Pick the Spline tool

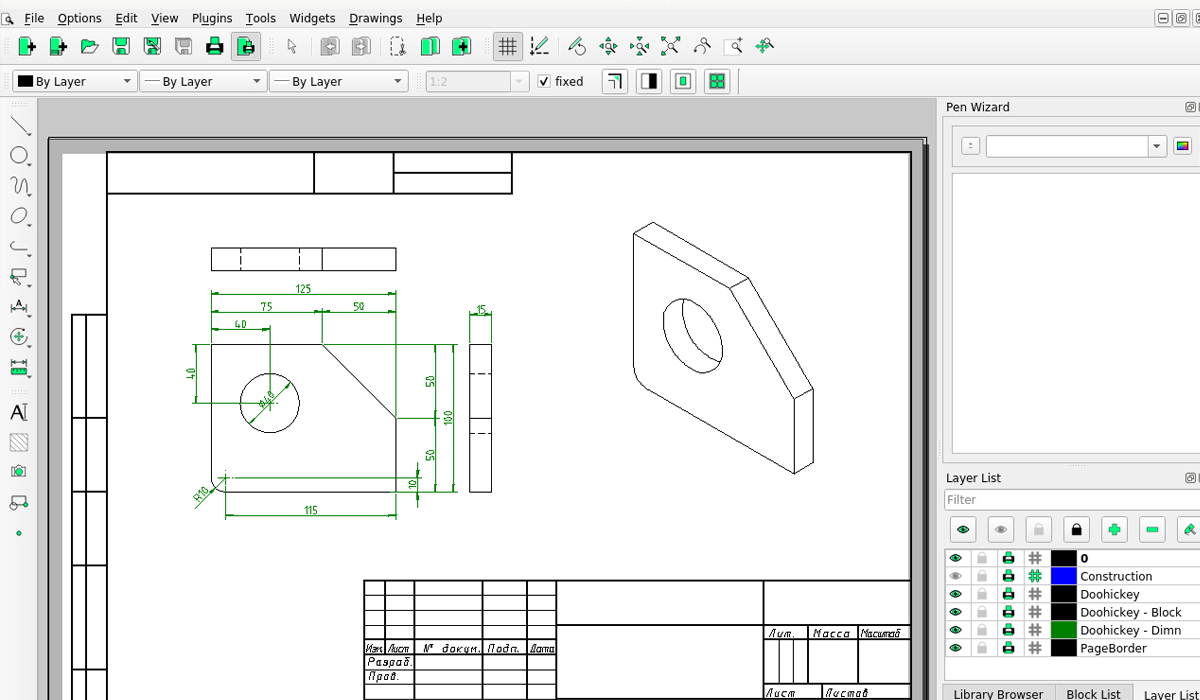19,185
